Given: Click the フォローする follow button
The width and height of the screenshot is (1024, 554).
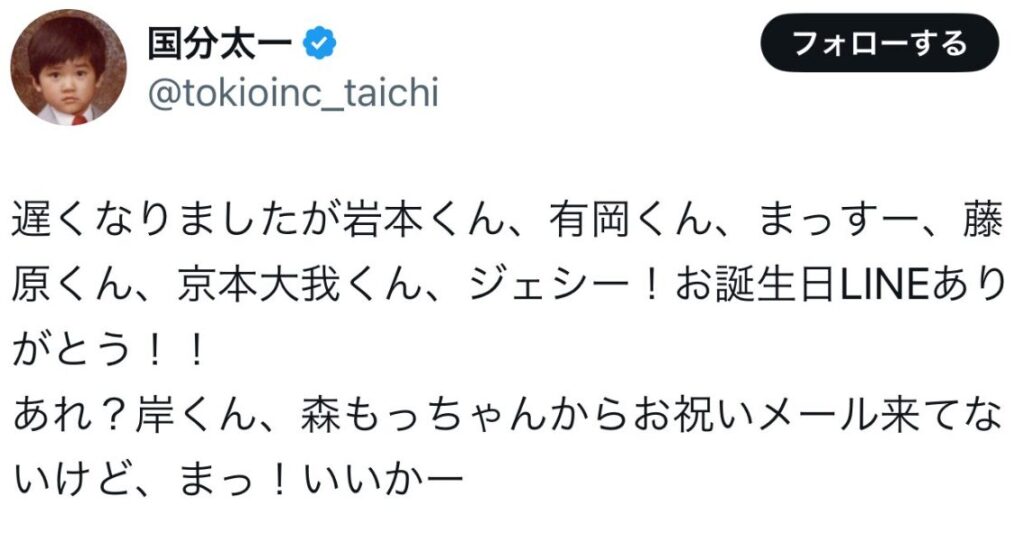Looking at the screenshot, I should tap(880, 43).
